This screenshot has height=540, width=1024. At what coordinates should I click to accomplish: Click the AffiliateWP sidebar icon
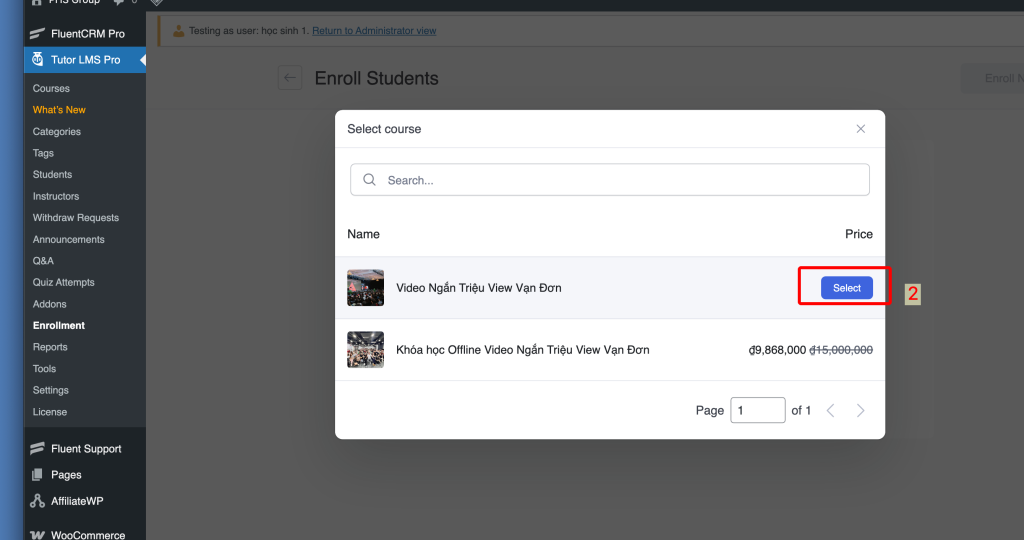pos(38,501)
